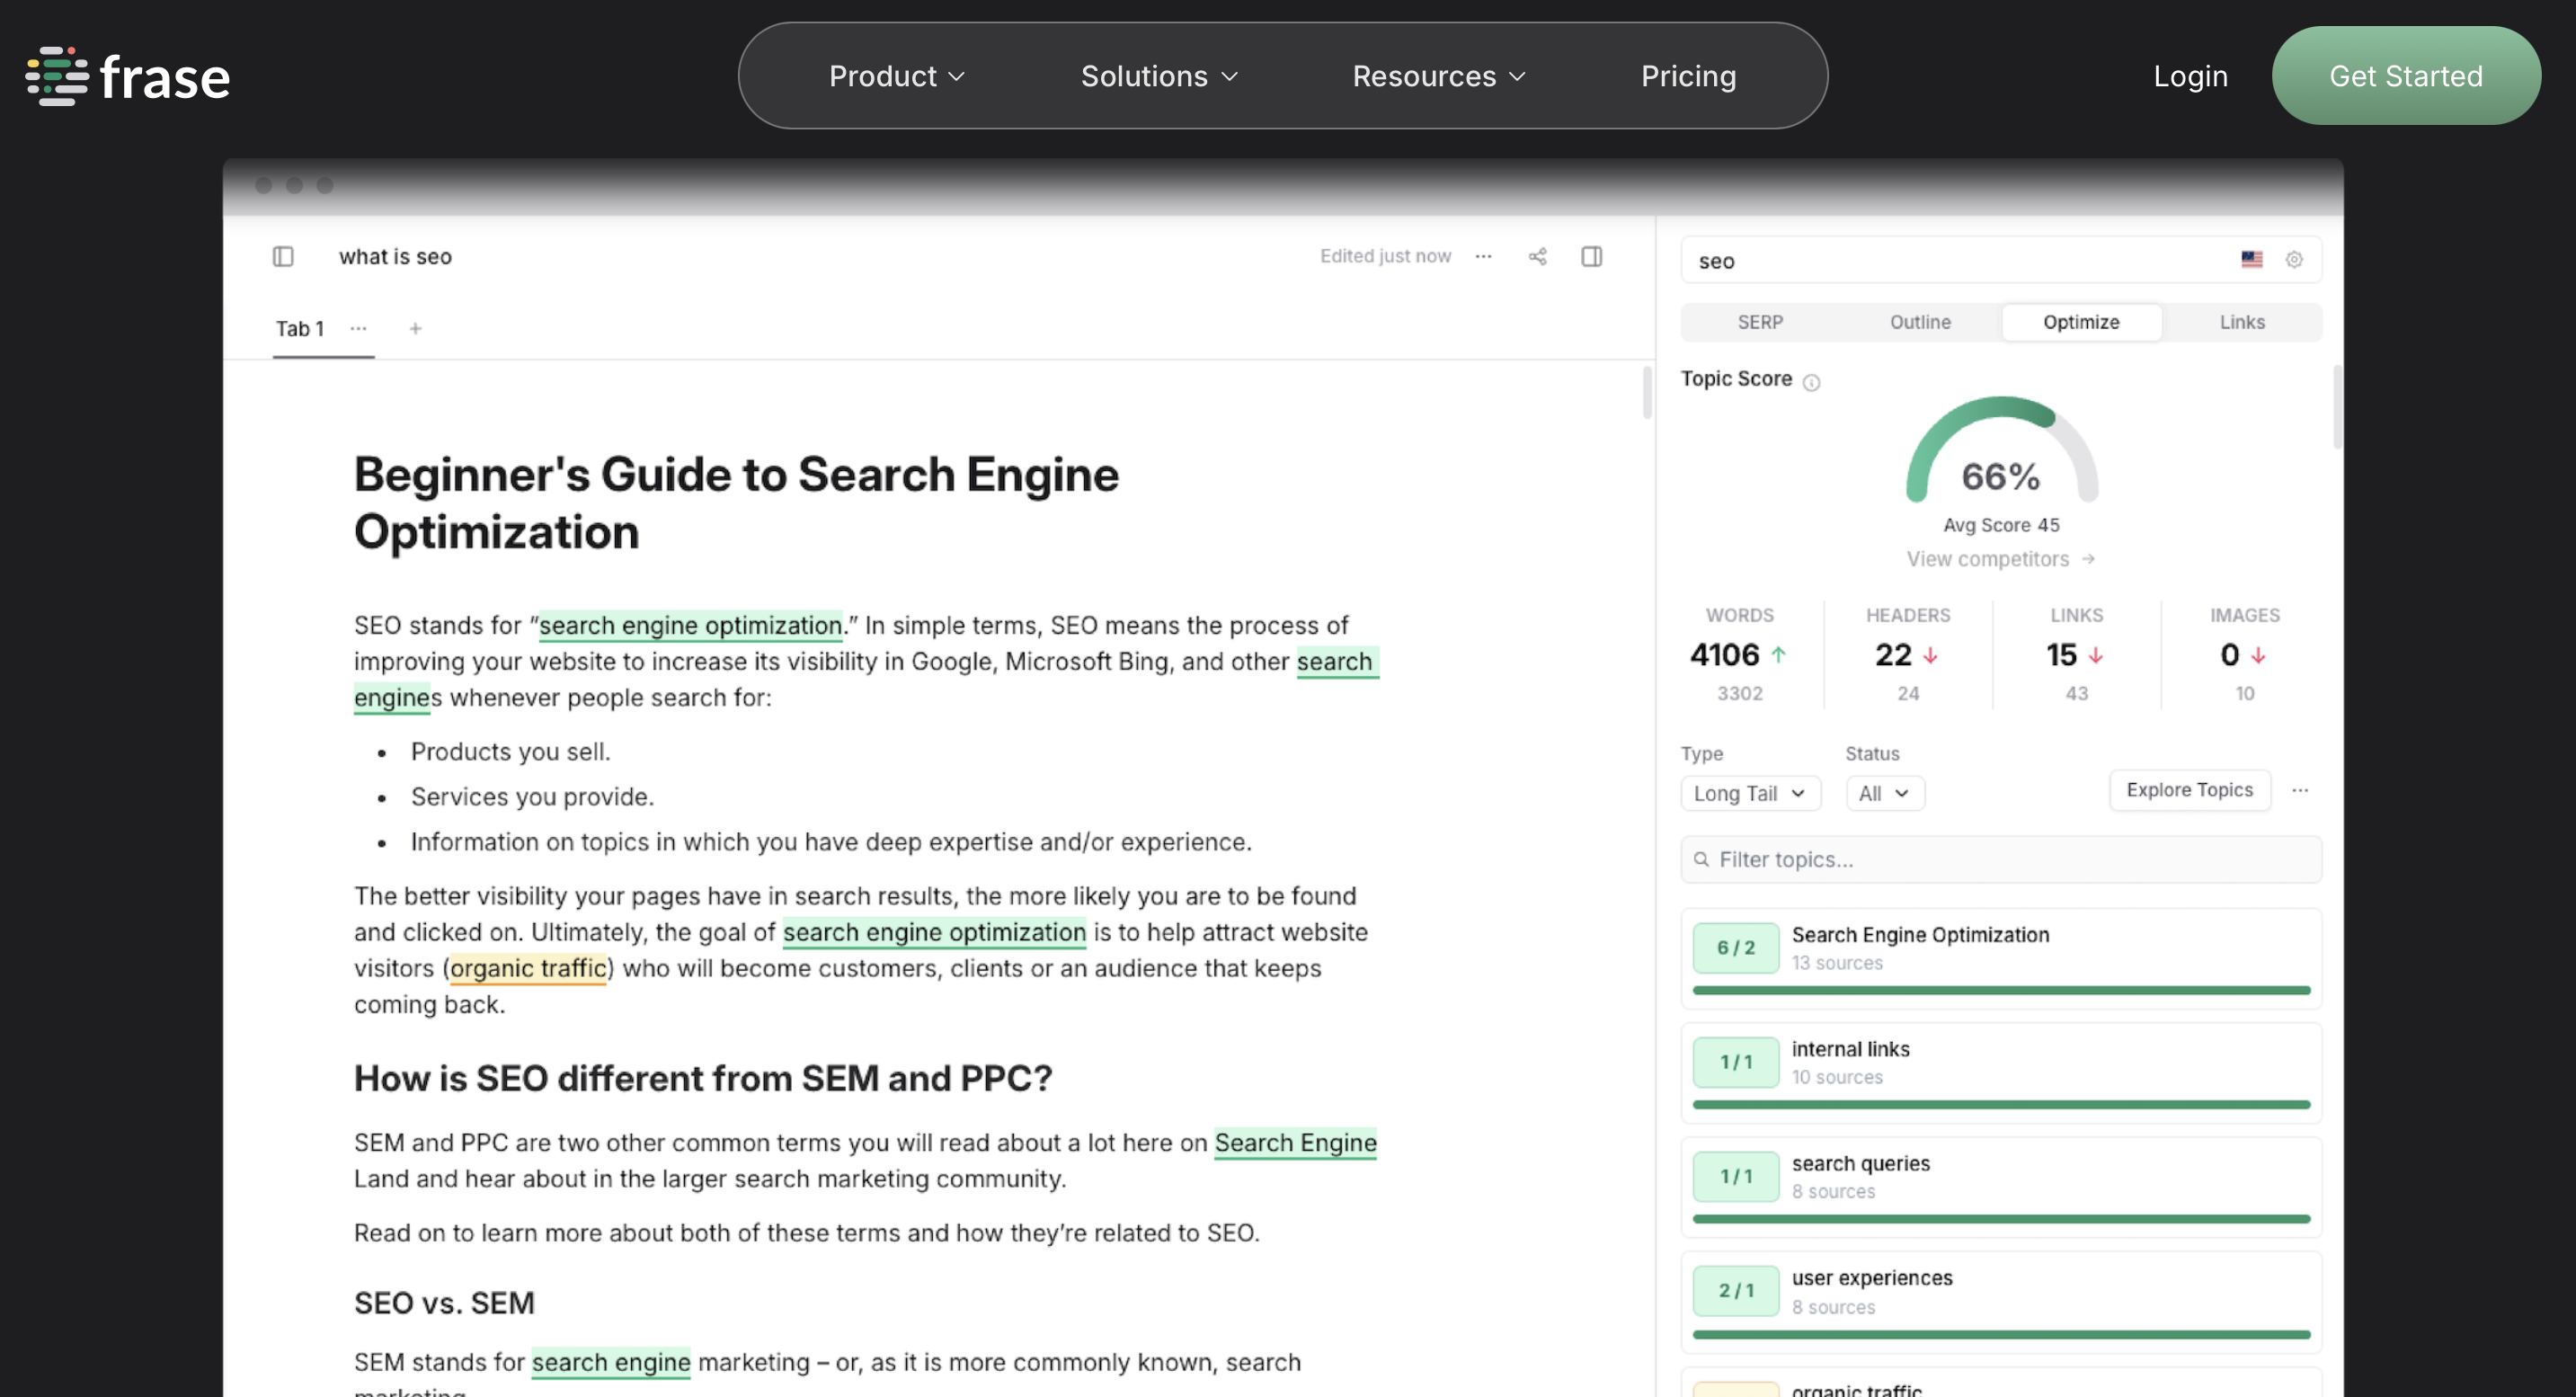Click the Filter topics input field

(2001, 859)
